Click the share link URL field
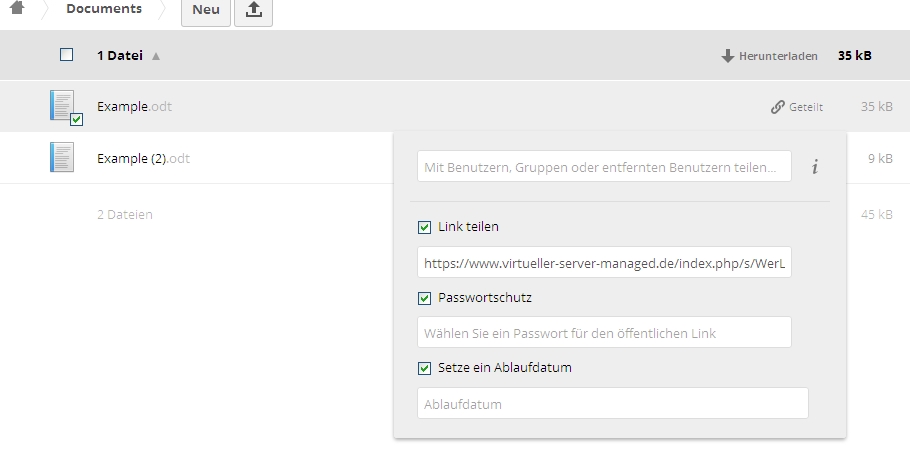The image size is (910, 461). click(604, 262)
